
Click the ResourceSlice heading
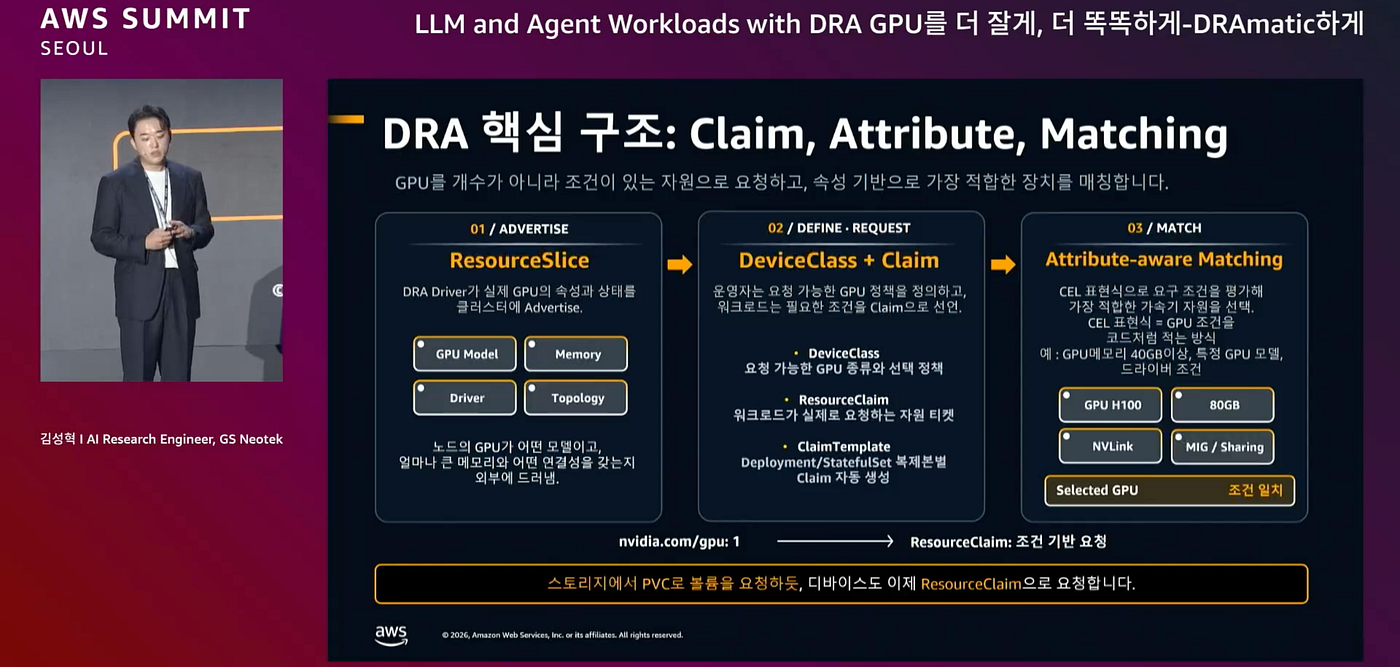click(x=519, y=261)
